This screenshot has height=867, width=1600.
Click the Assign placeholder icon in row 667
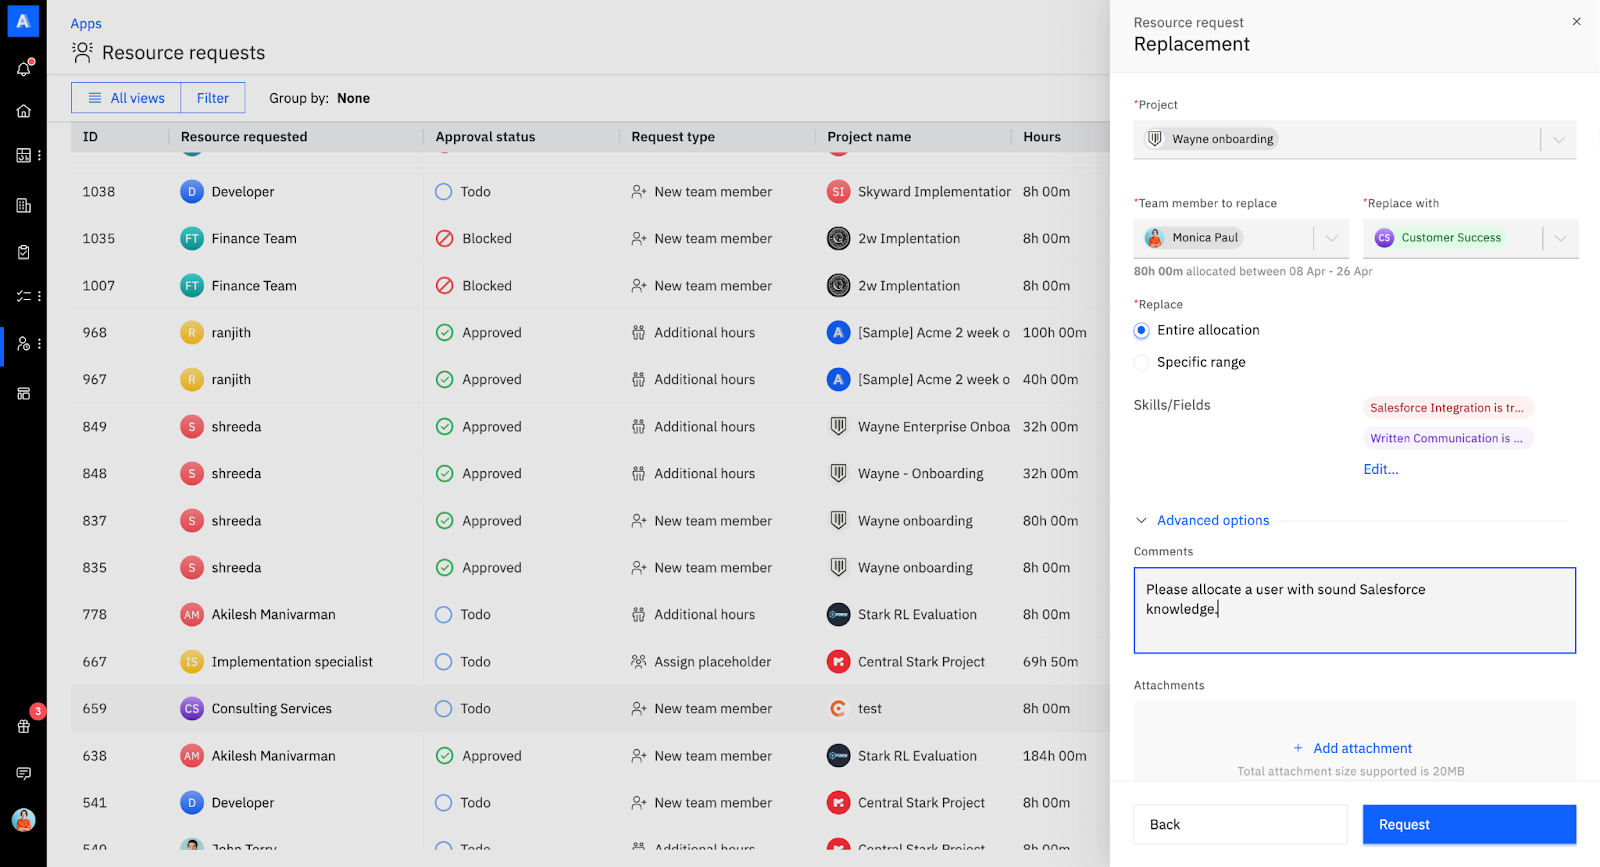[x=638, y=661]
